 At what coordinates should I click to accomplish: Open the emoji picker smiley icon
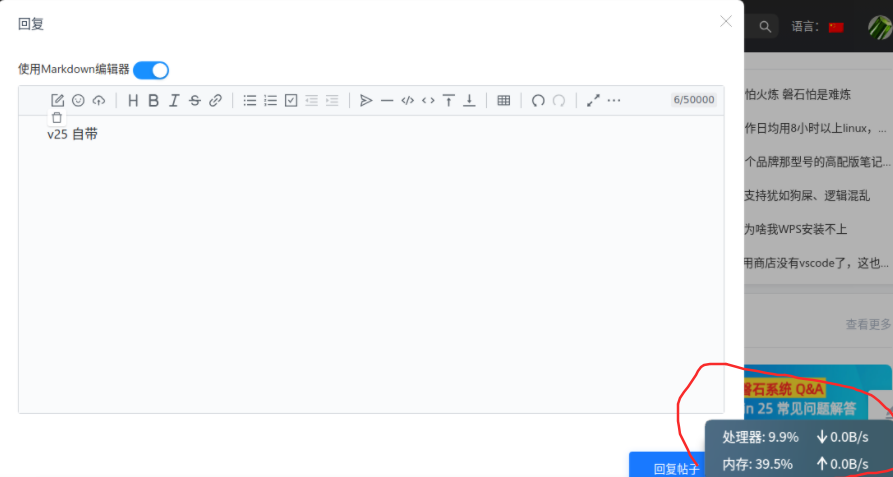click(x=78, y=101)
